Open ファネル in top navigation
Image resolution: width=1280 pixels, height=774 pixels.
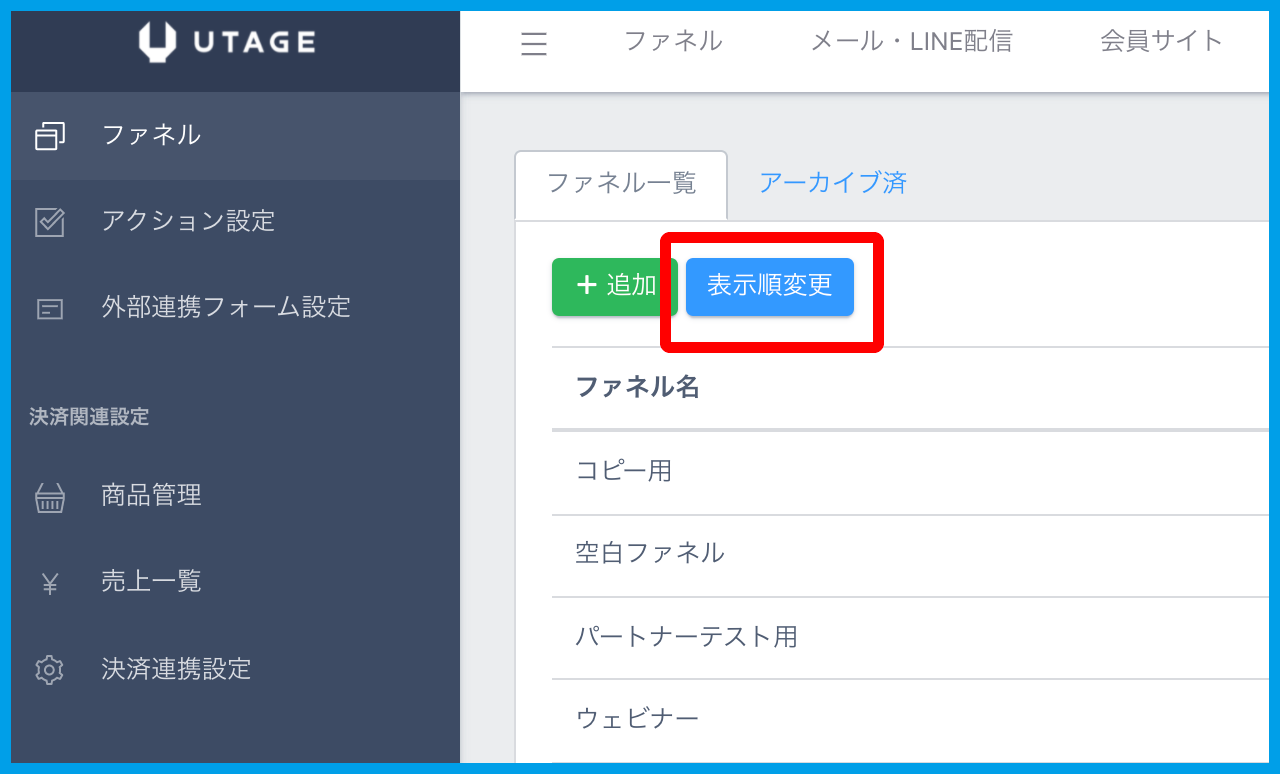point(672,41)
